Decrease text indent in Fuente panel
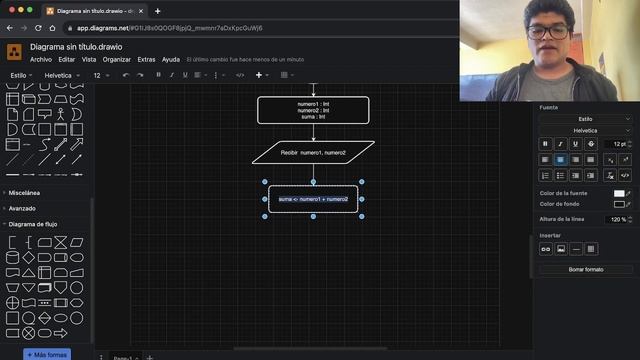640x360 pixels. pos(576,176)
